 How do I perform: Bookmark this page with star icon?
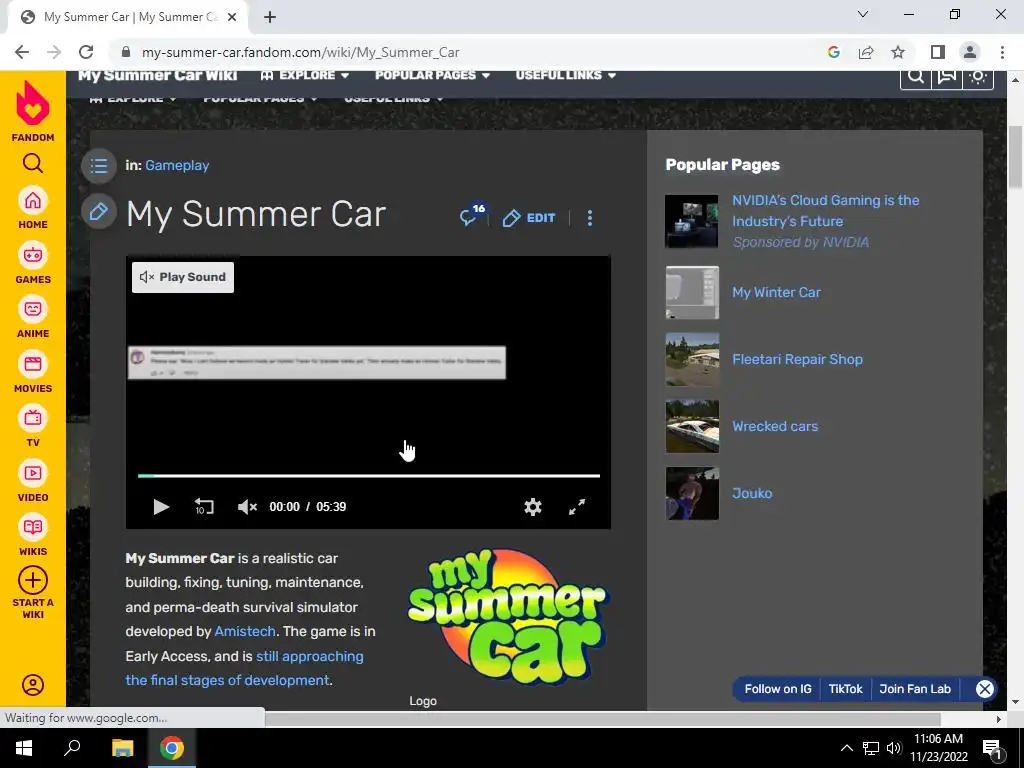898,52
